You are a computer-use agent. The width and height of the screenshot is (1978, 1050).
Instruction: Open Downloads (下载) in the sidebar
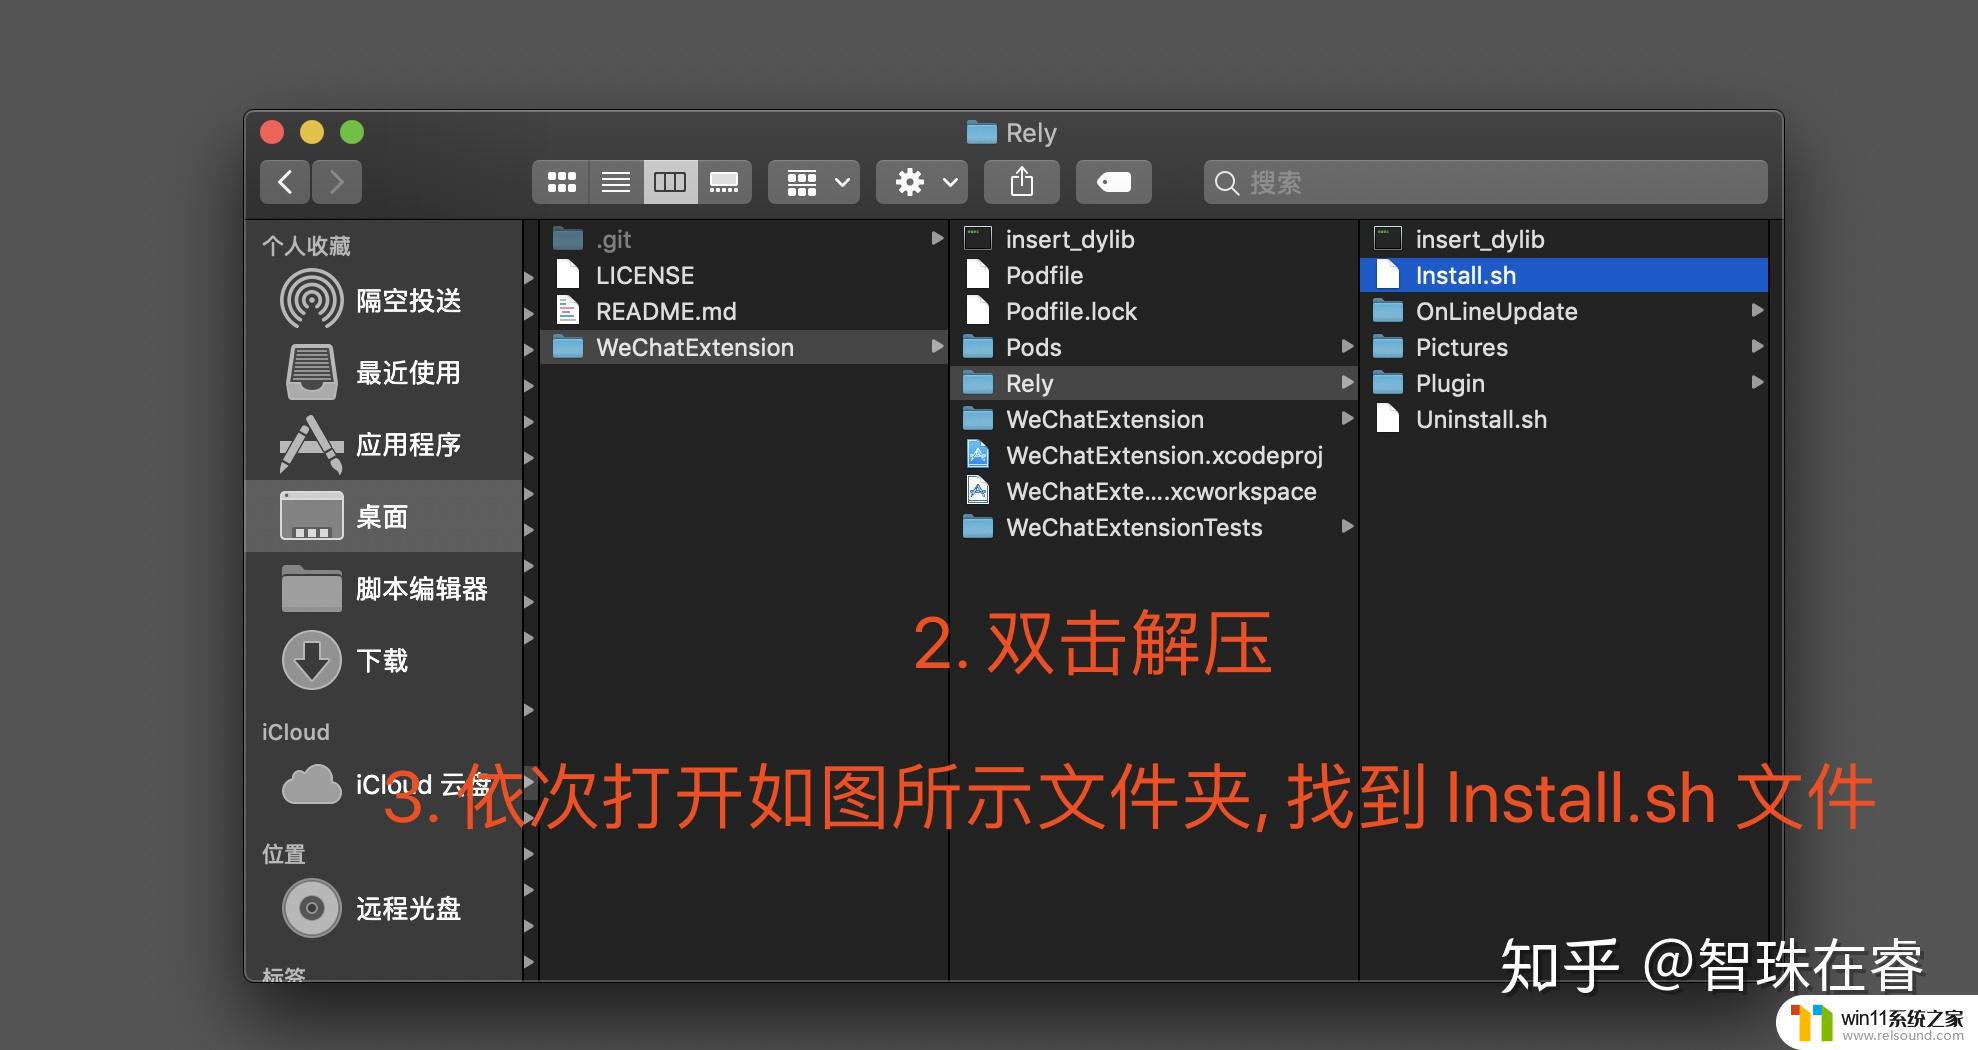pos(384,660)
